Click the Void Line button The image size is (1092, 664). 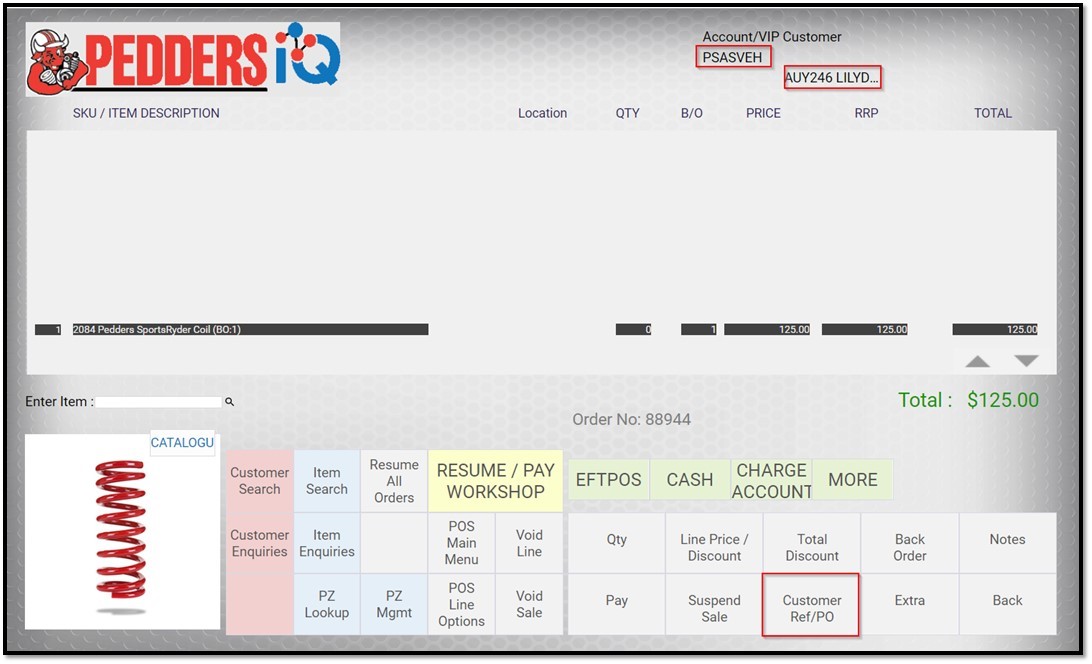click(529, 543)
